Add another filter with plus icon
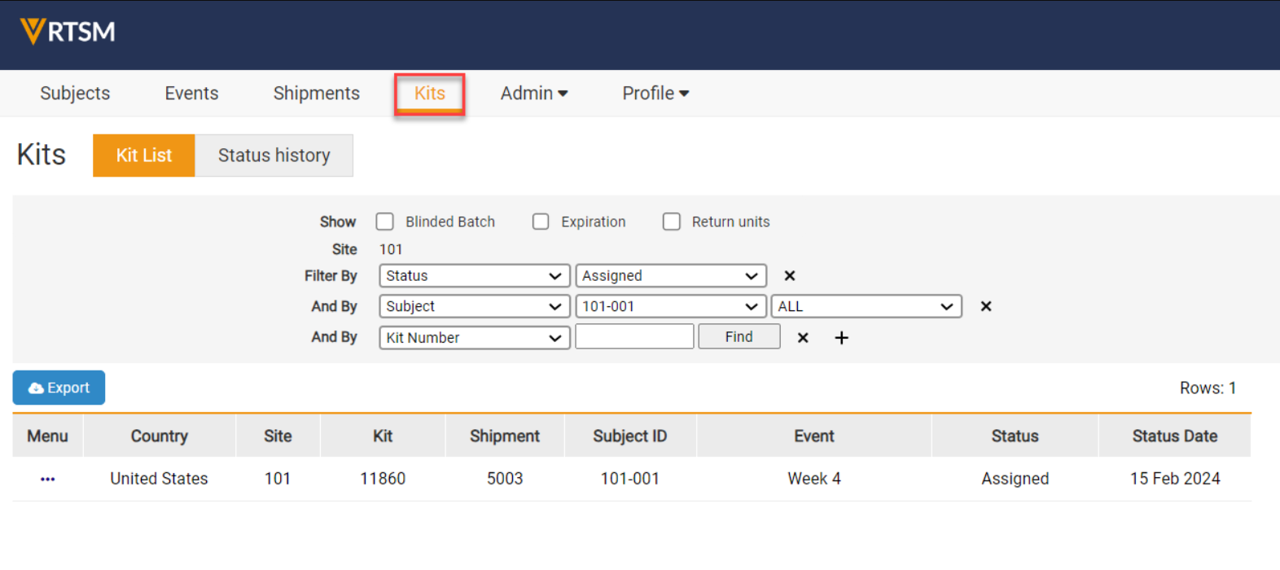Viewport: 1280px width, 570px height. 841,338
